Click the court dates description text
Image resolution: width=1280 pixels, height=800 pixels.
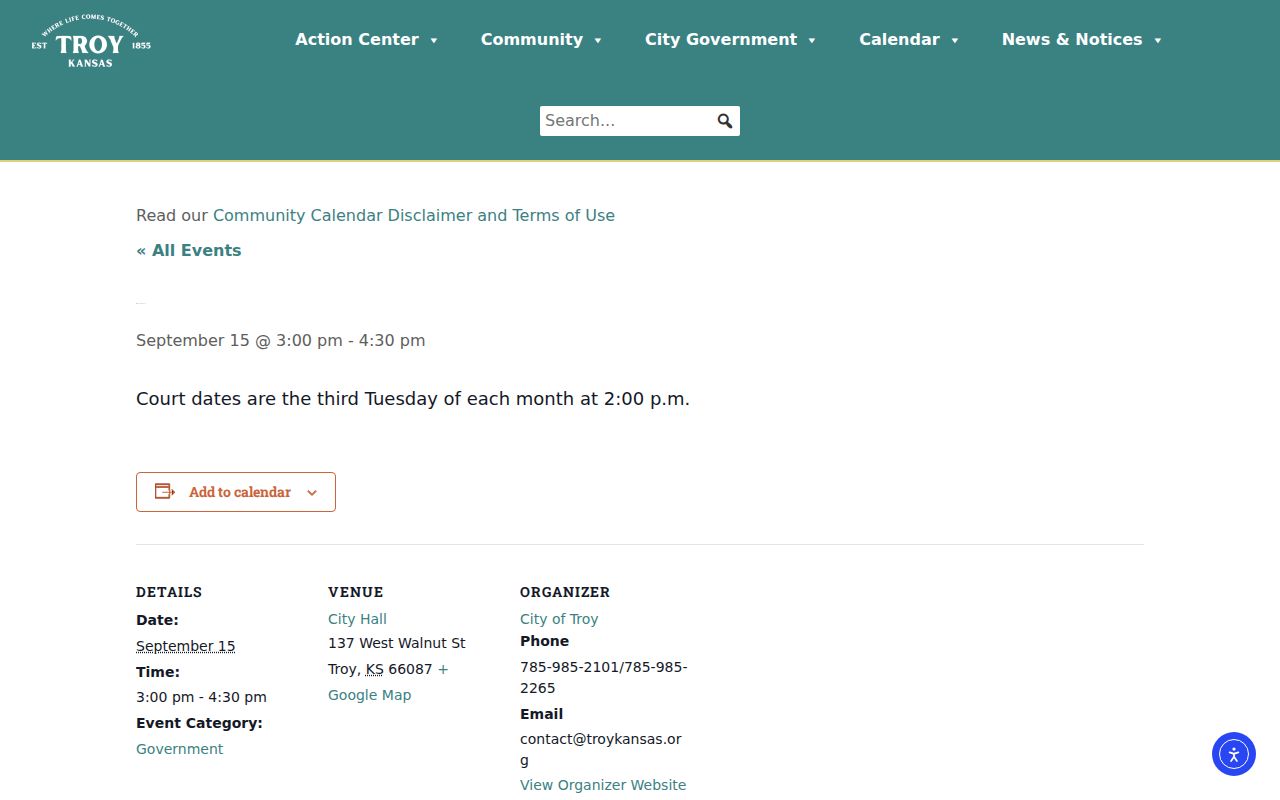point(413,399)
